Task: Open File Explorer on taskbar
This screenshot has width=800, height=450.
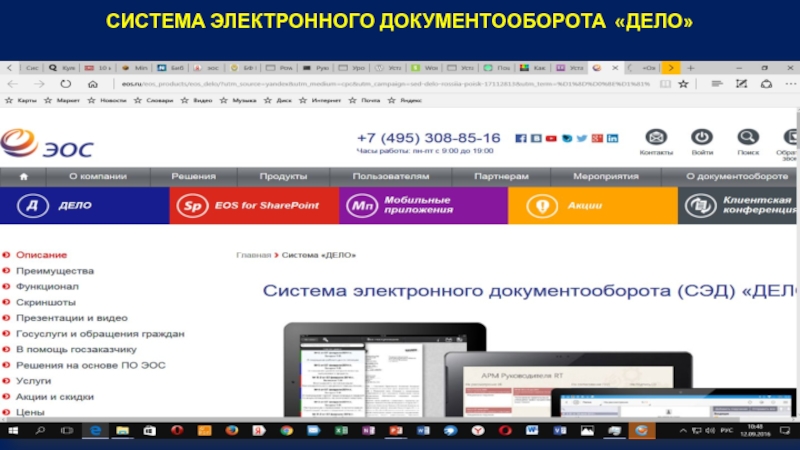Action: (122, 431)
